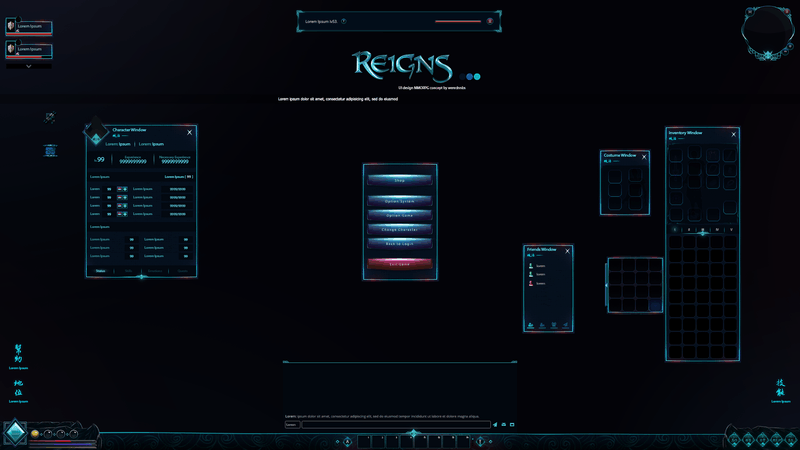Close the Character Window
This screenshot has height=450, width=800.
coord(190,132)
